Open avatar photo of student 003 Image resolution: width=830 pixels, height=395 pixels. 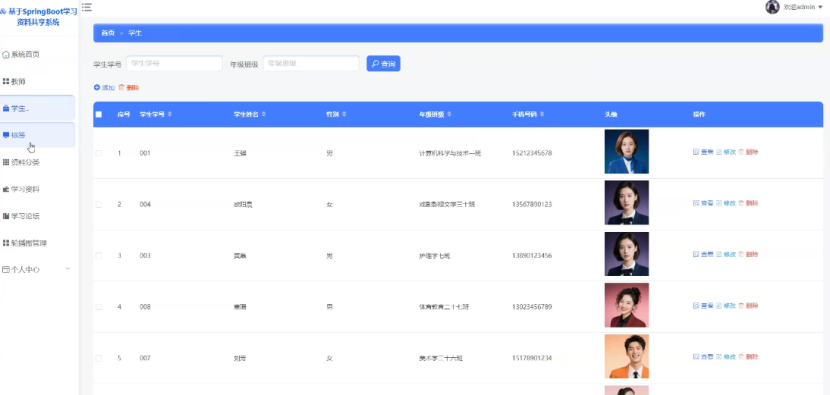pyautogui.click(x=627, y=254)
